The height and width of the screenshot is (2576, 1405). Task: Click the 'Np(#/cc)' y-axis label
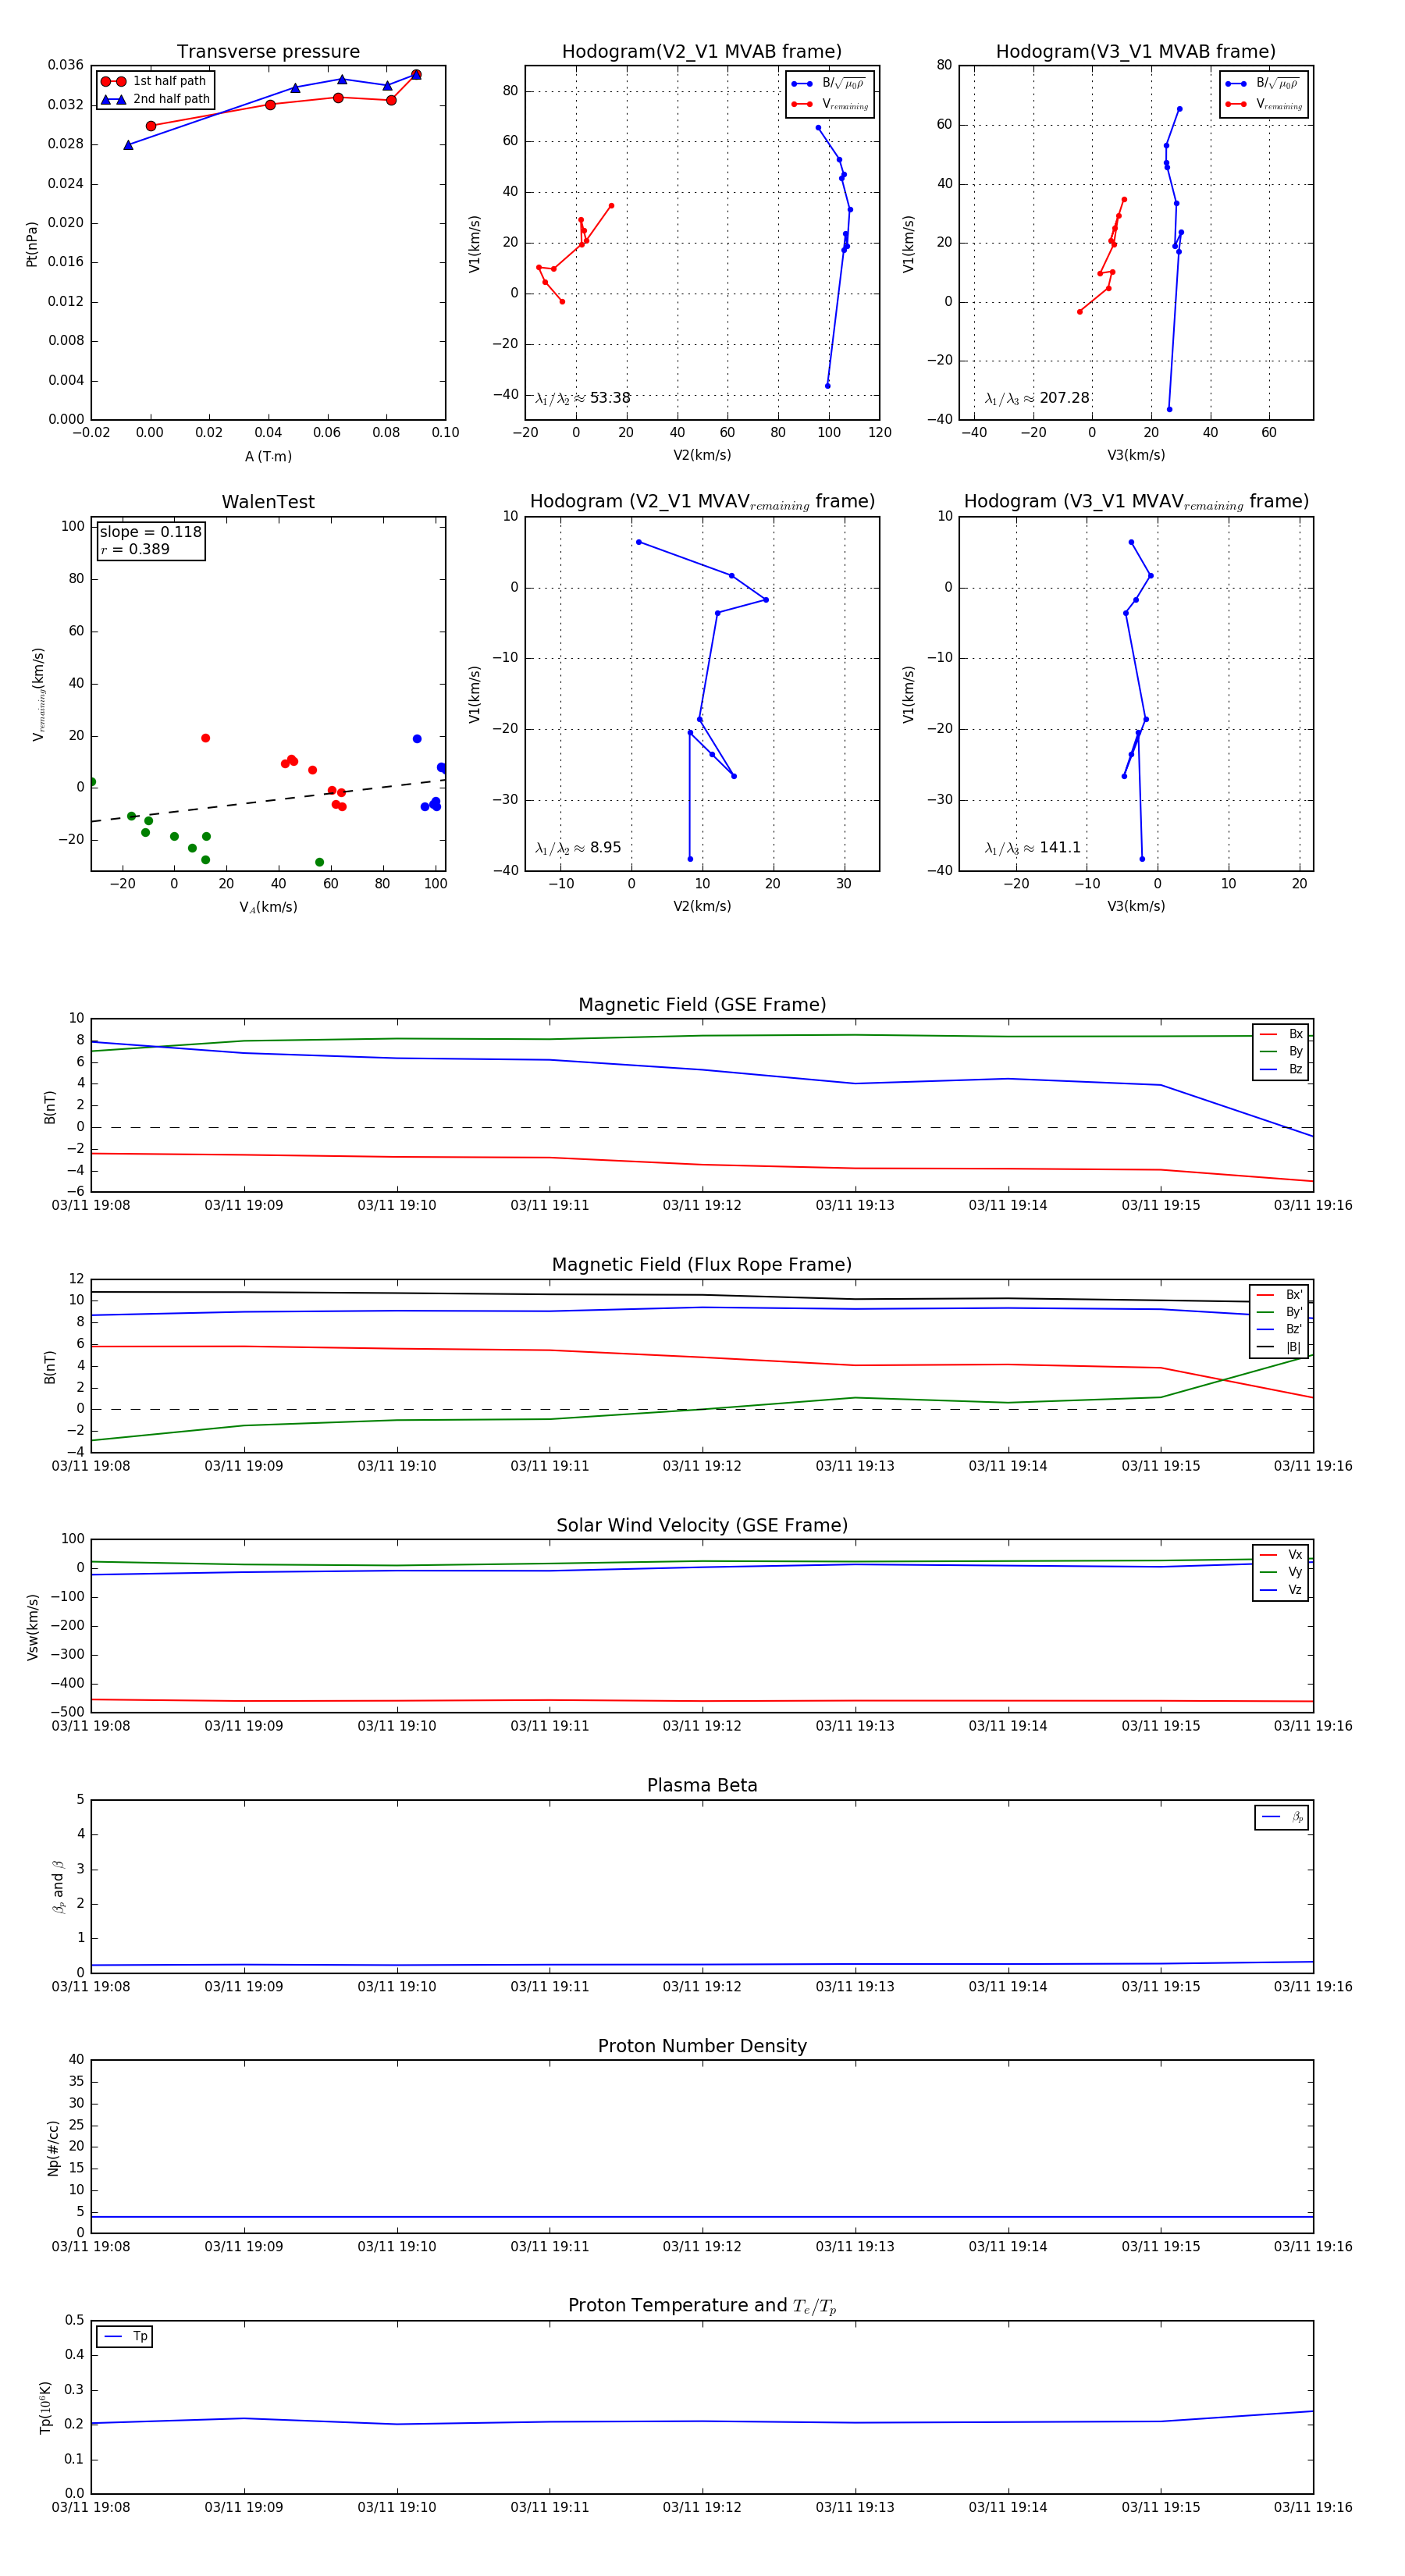pyautogui.click(x=52, y=2148)
